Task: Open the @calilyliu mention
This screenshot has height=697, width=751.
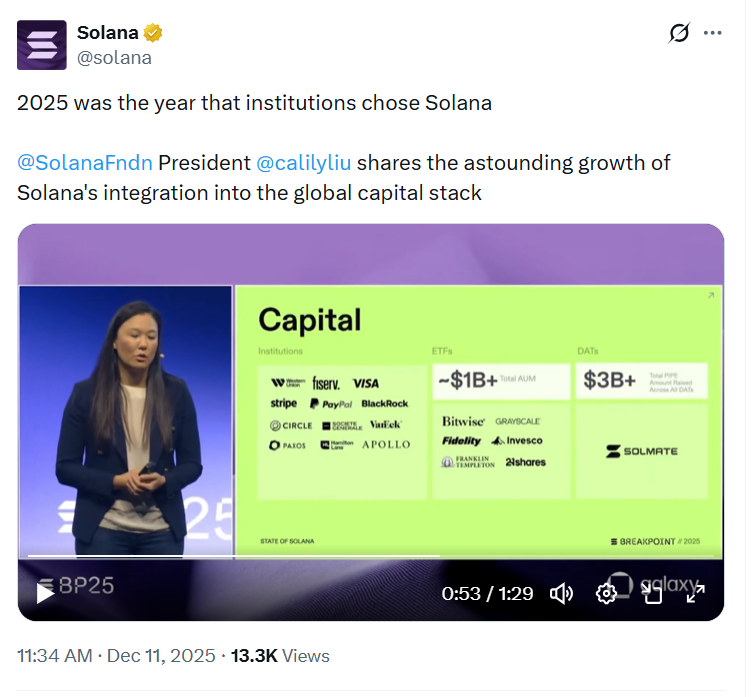Action: coord(305,162)
